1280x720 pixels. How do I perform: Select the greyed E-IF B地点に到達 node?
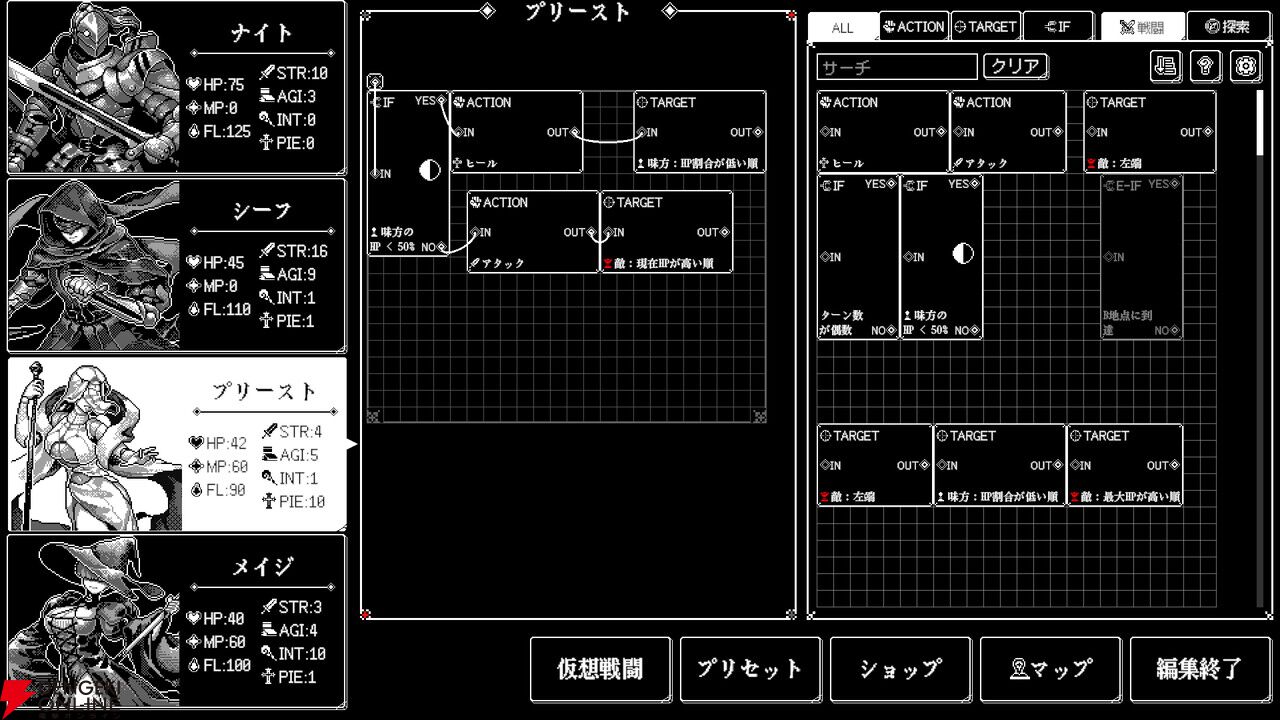1141,257
